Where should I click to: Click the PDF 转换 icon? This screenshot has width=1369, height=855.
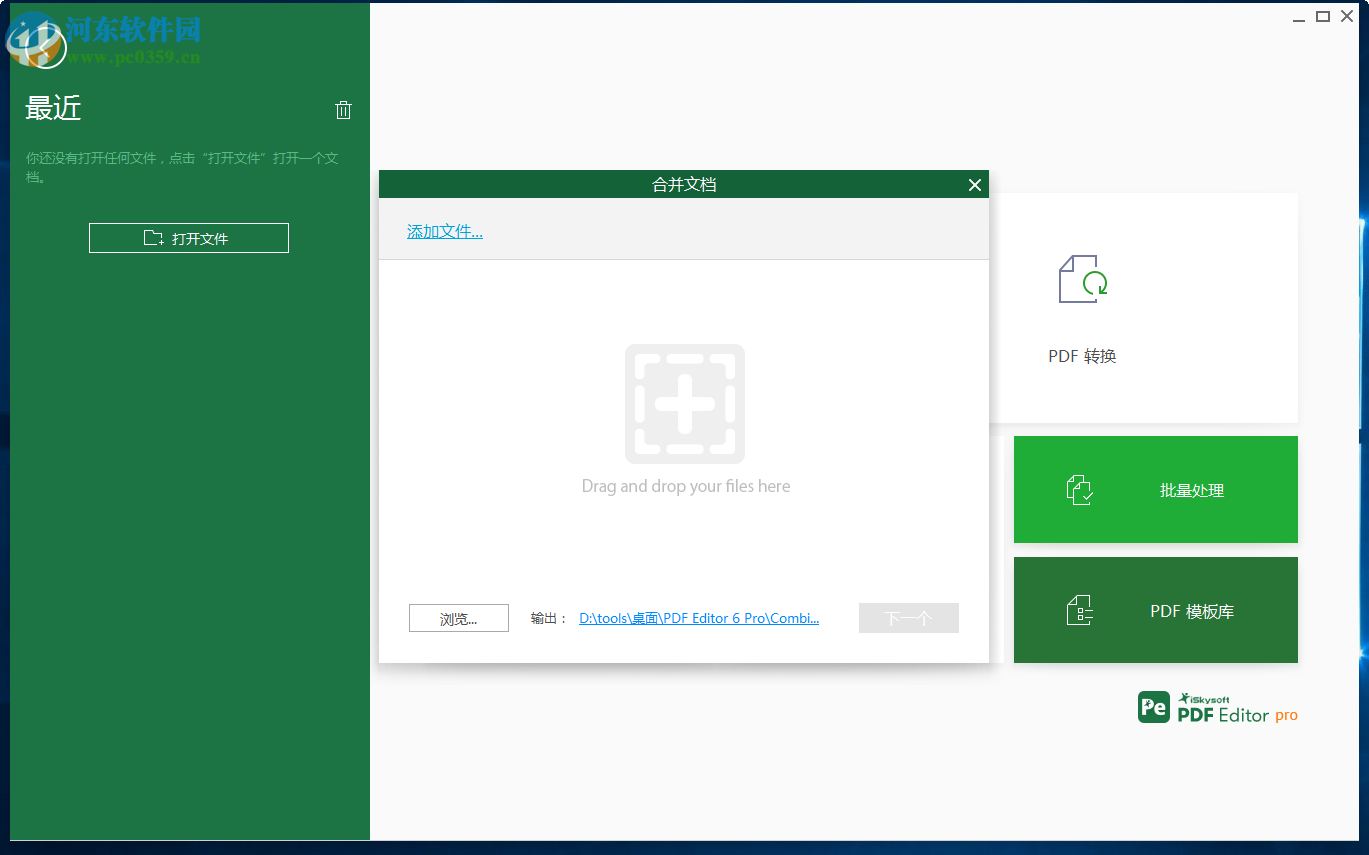(1083, 279)
